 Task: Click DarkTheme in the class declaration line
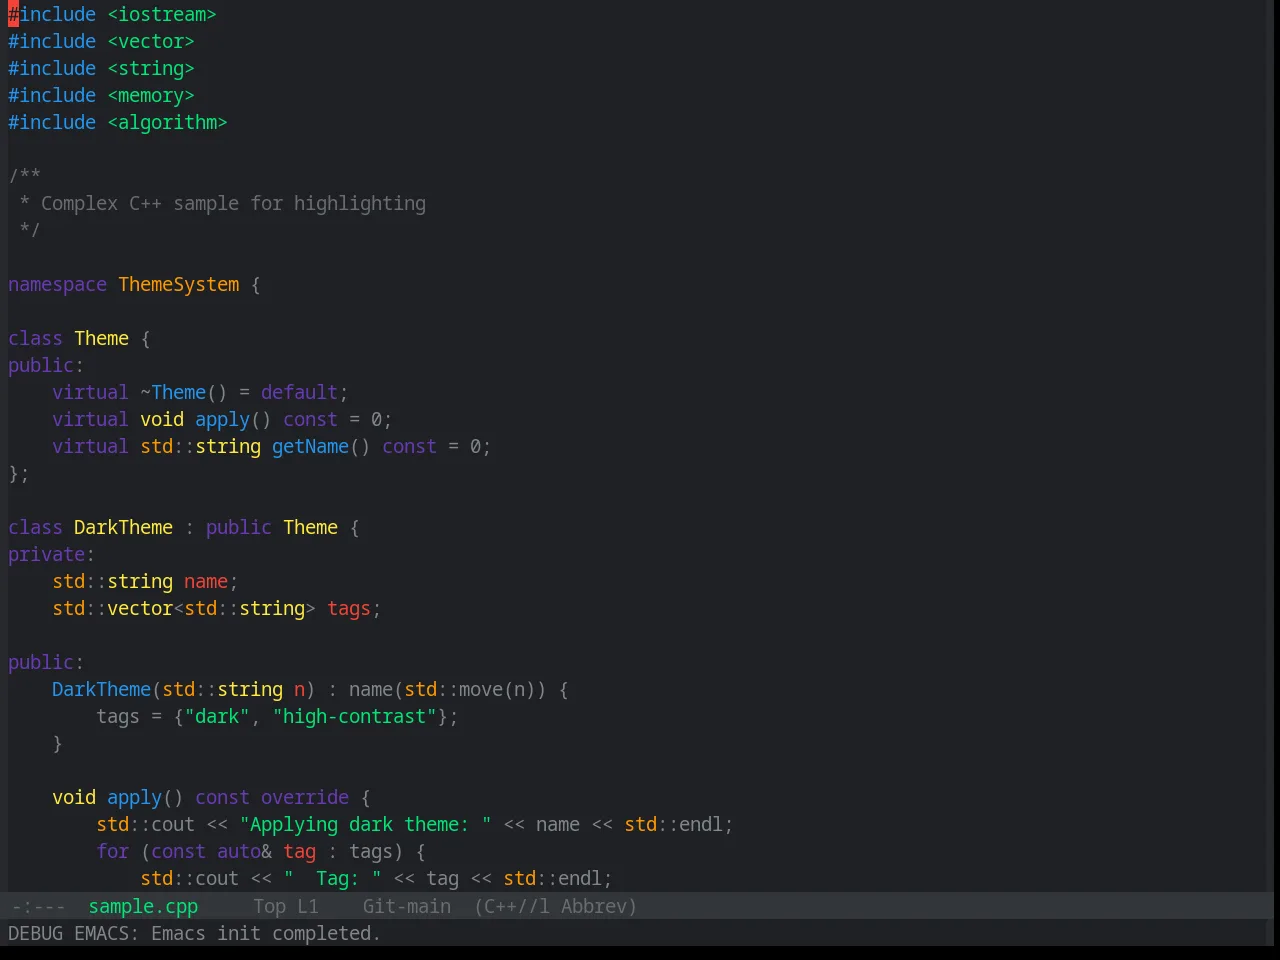point(123,527)
